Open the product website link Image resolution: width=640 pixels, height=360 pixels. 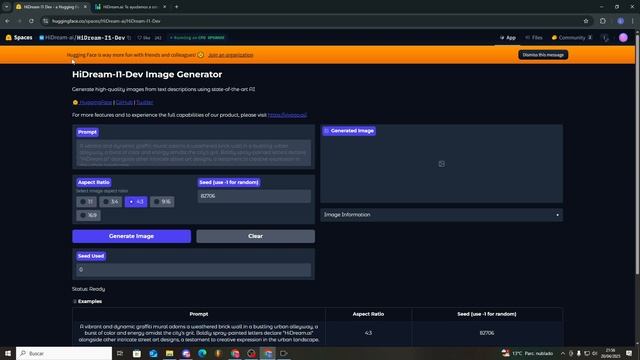coord(287,115)
